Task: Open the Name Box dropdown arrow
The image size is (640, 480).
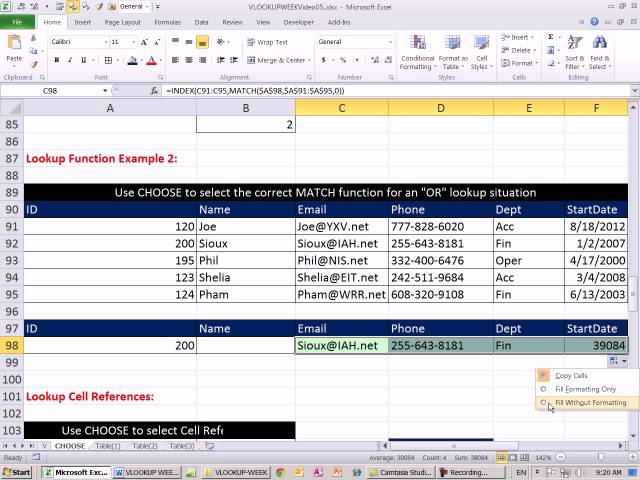Action: [x=105, y=91]
